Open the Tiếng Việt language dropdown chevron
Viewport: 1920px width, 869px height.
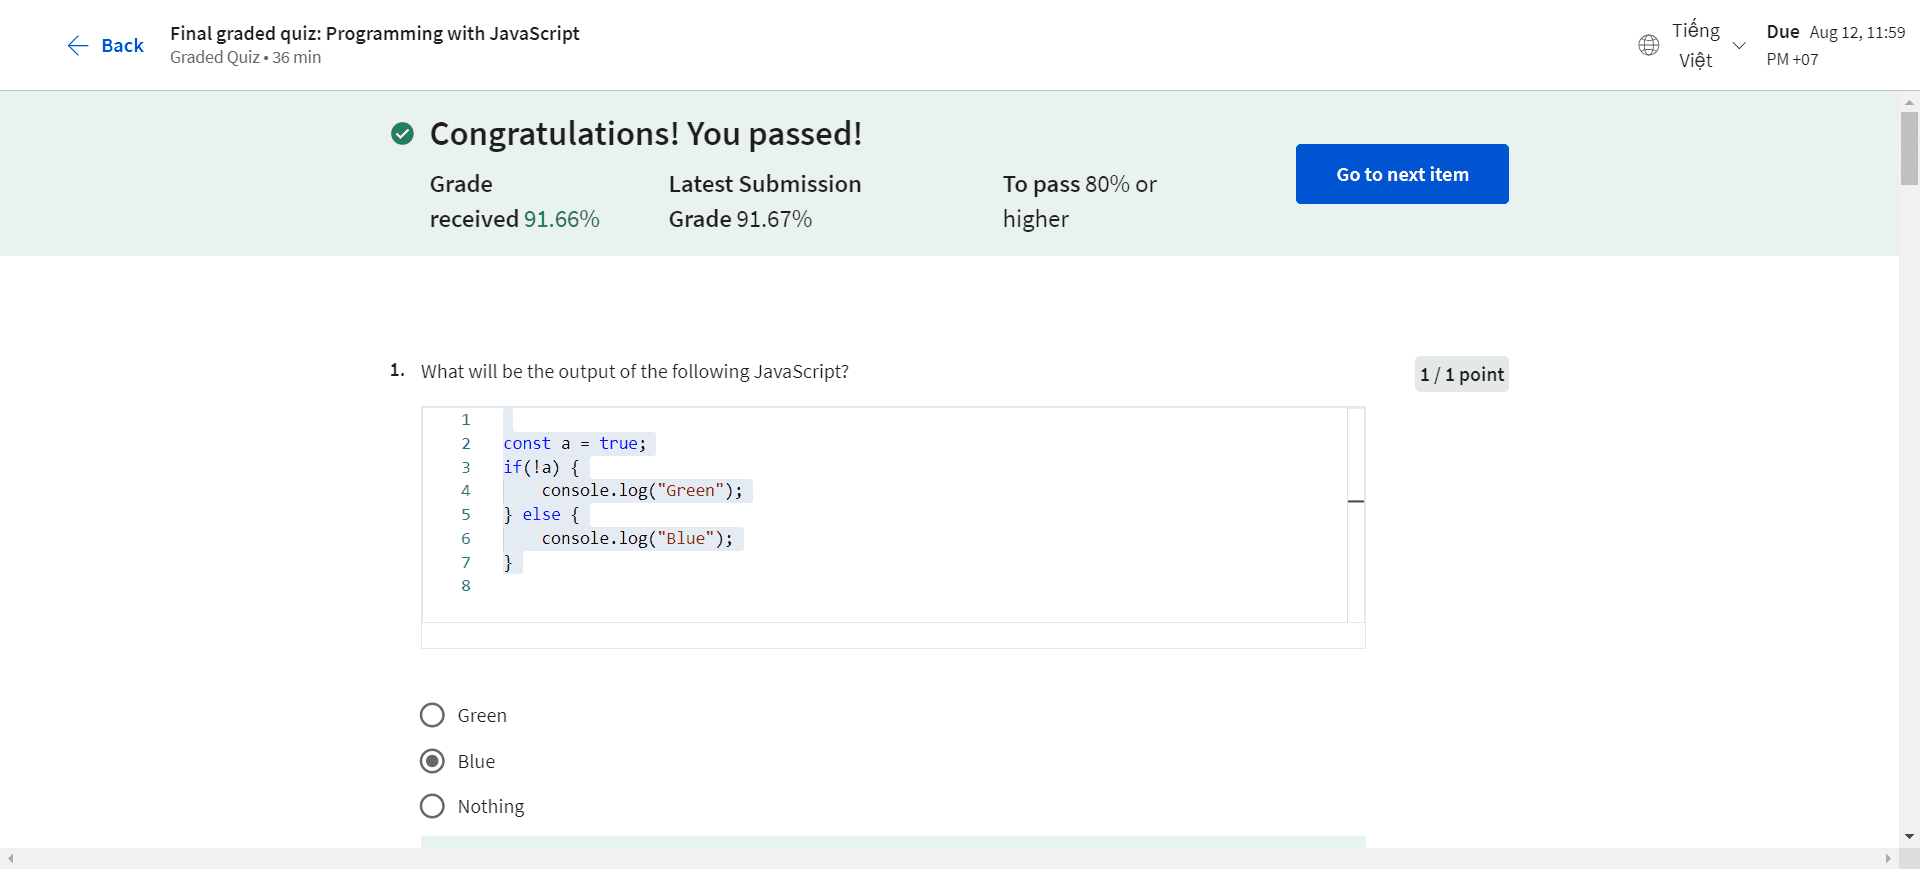1739,46
